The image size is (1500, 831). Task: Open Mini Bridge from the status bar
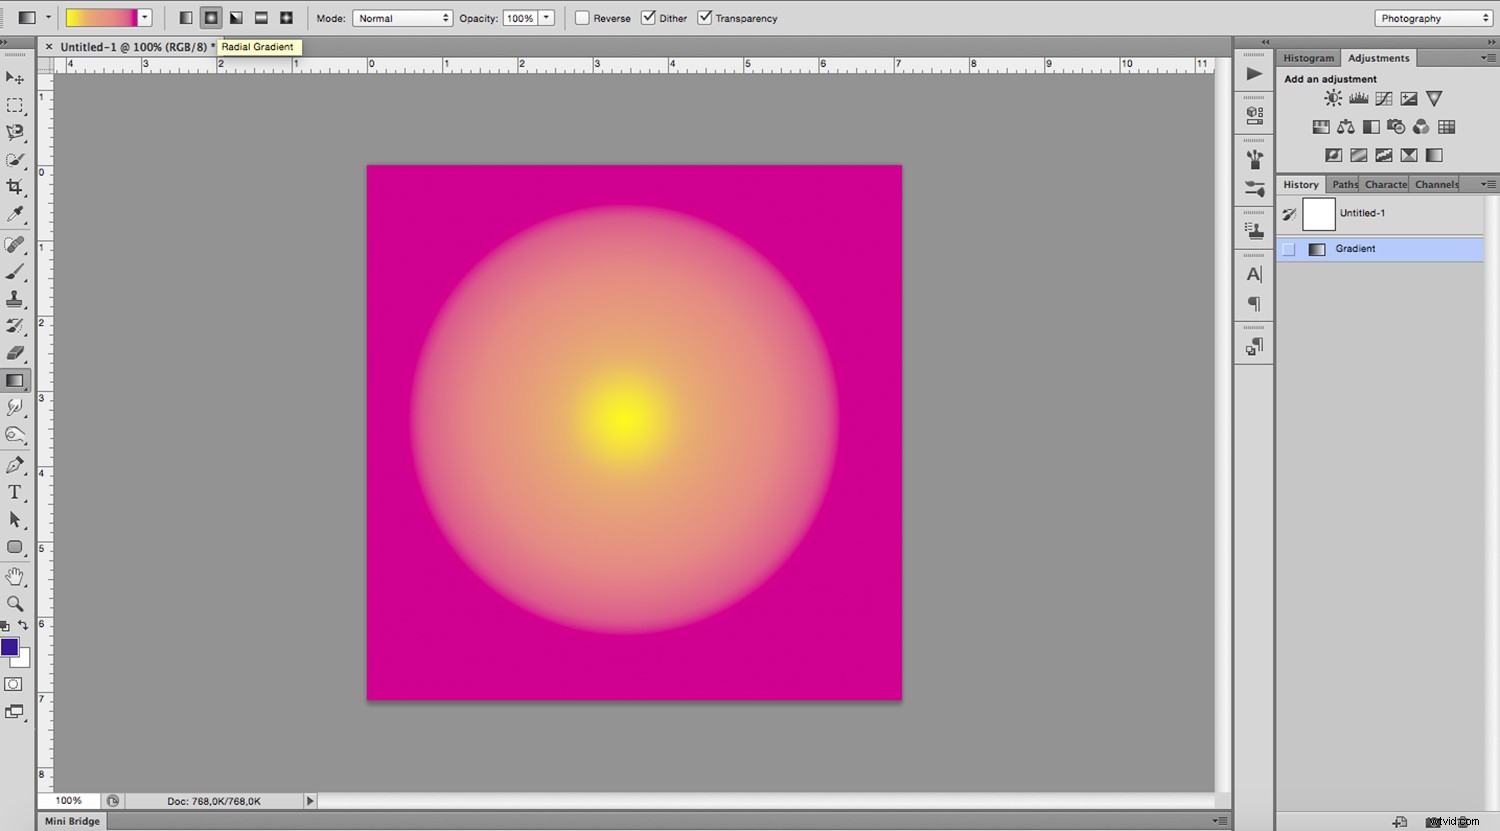(70, 820)
